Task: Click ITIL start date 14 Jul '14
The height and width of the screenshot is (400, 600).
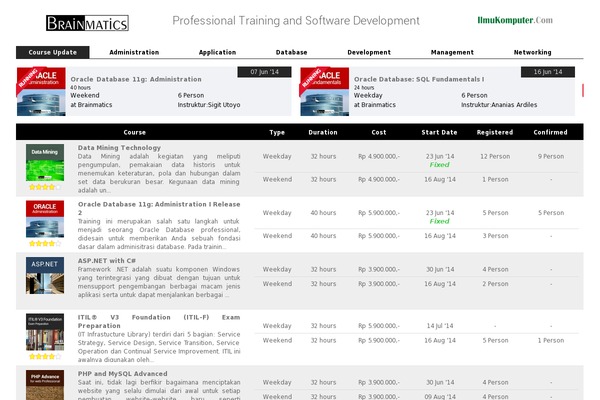Action: 440,326
